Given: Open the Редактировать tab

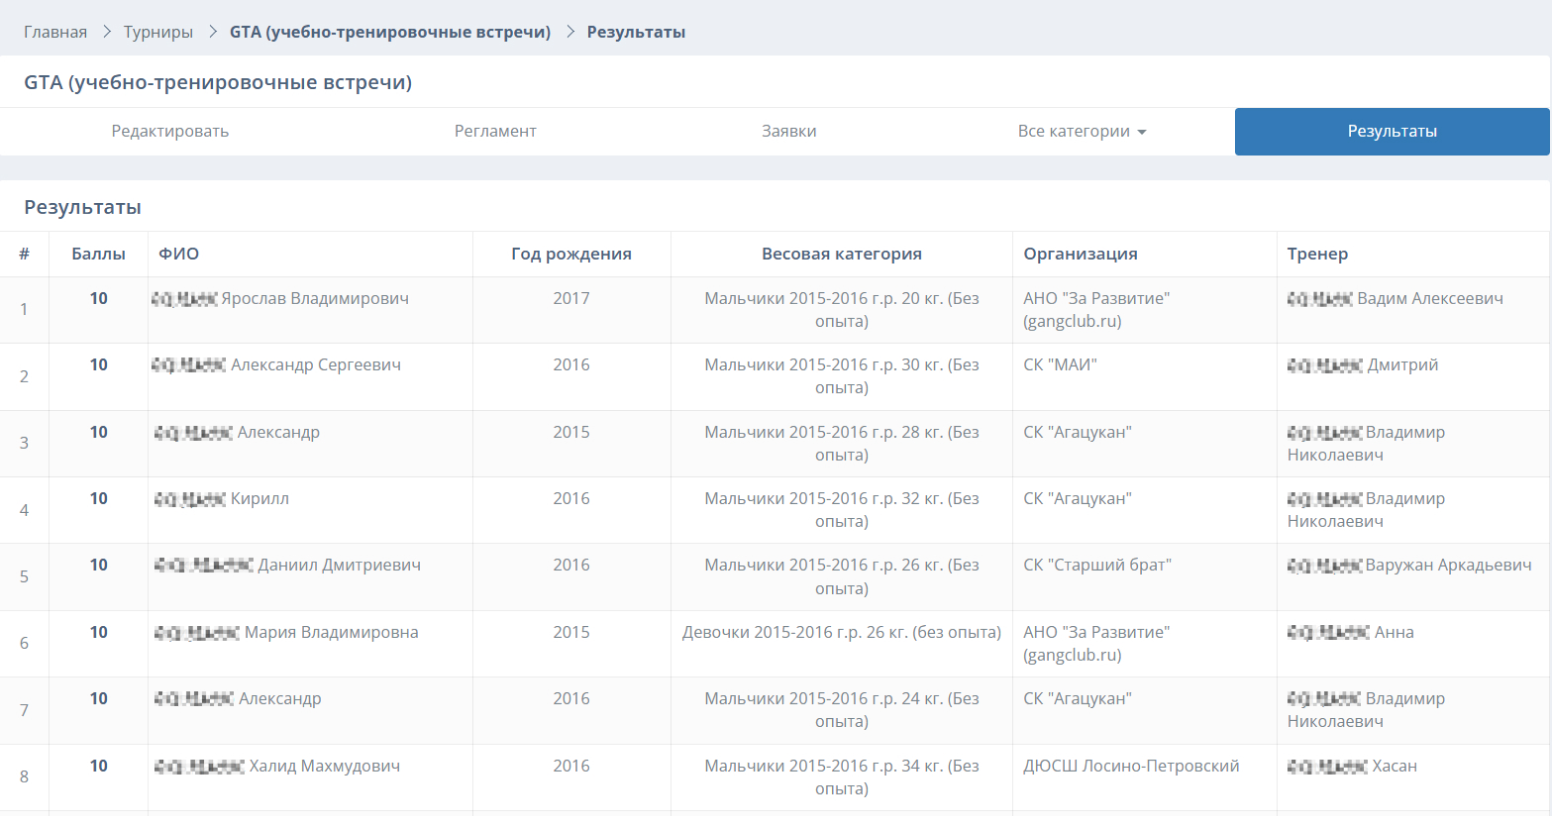Looking at the screenshot, I should click(170, 131).
